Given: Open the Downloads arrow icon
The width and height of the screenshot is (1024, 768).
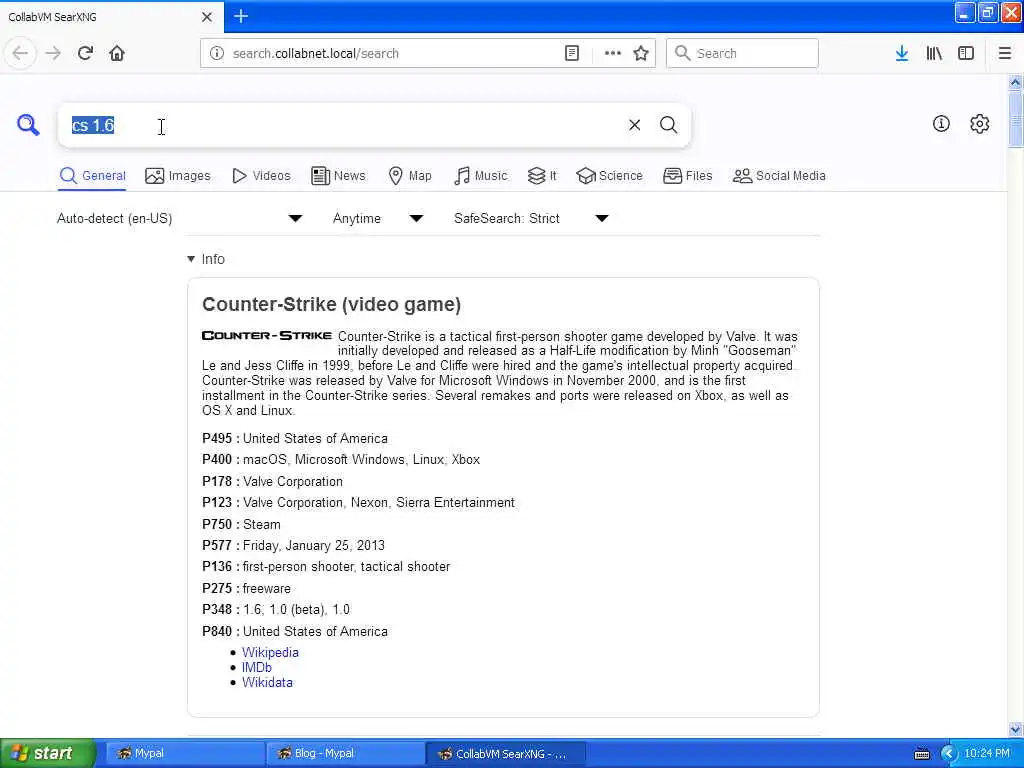Looking at the screenshot, I should (902, 53).
